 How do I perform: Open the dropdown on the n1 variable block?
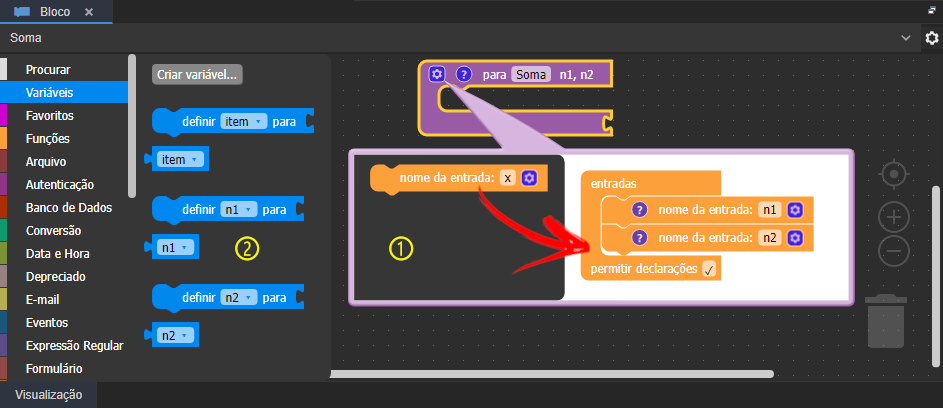(175, 247)
